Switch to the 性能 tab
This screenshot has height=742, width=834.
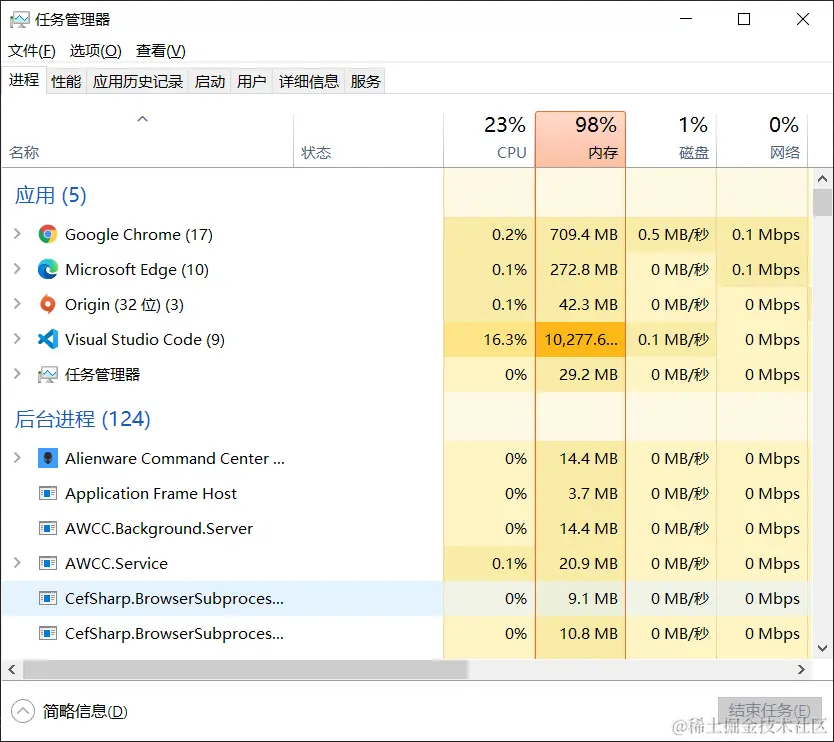[x=66, y=81]
